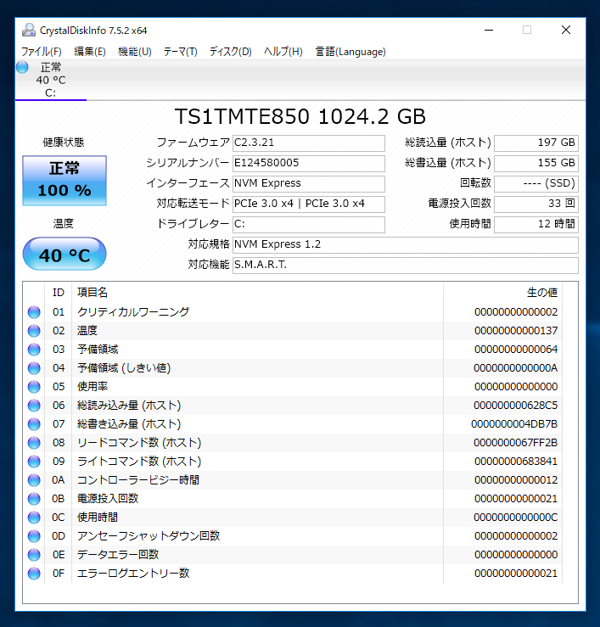This screenshot has height=627, width=600.
Task: Click the blue status orb for drive C:
Action: pos(22,67)
